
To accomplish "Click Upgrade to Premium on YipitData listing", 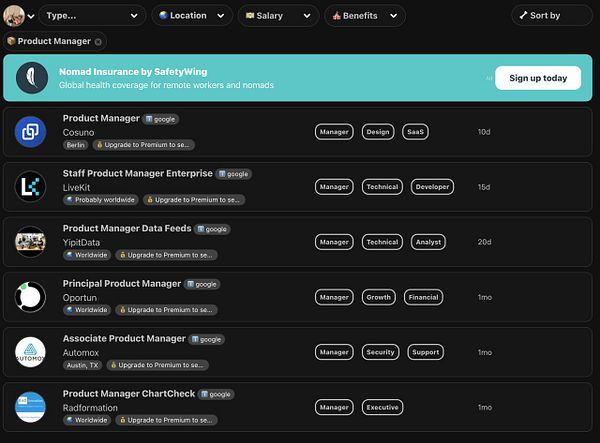I will [166, 255].
